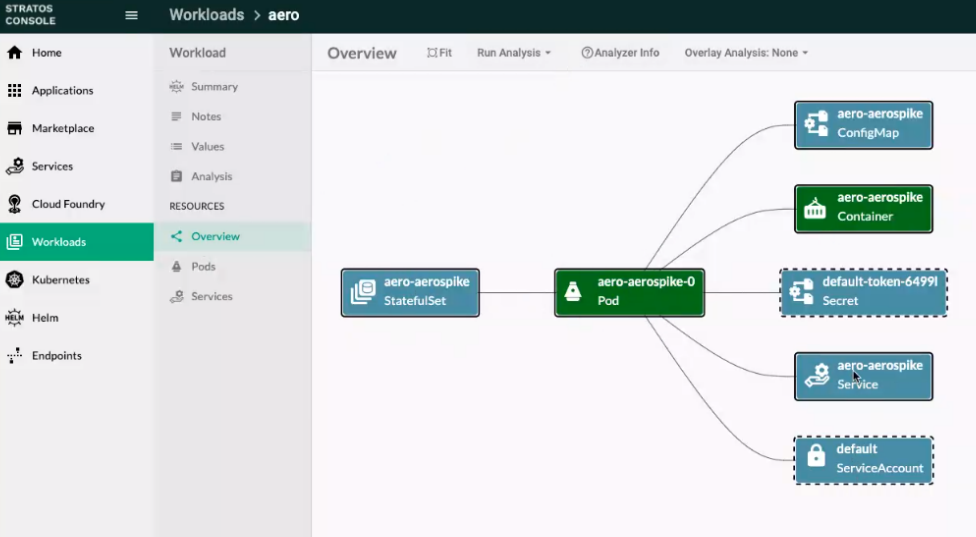Click the hamburger menu icon in header

tap(131, 15)
